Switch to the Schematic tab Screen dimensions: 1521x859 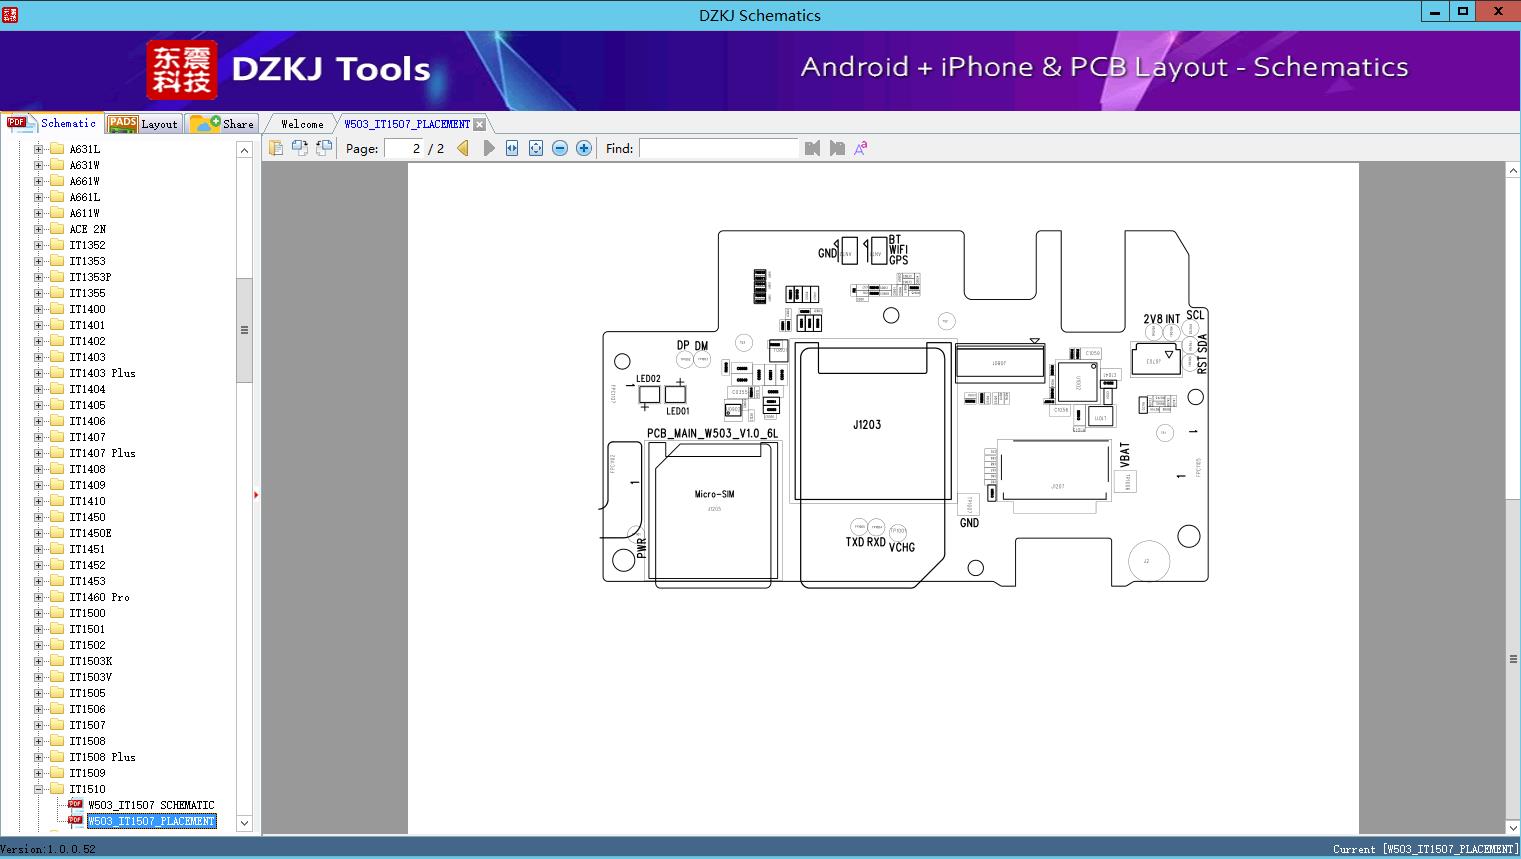[51, 123]
